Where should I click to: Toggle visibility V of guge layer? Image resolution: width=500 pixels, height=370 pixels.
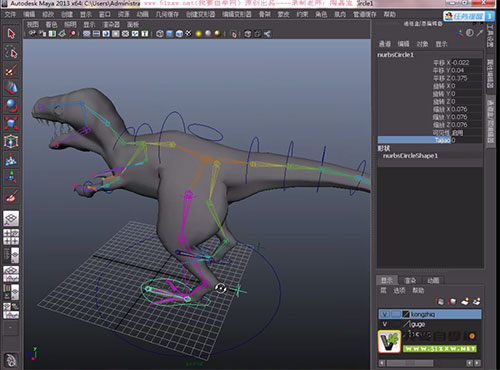(385, 324)
